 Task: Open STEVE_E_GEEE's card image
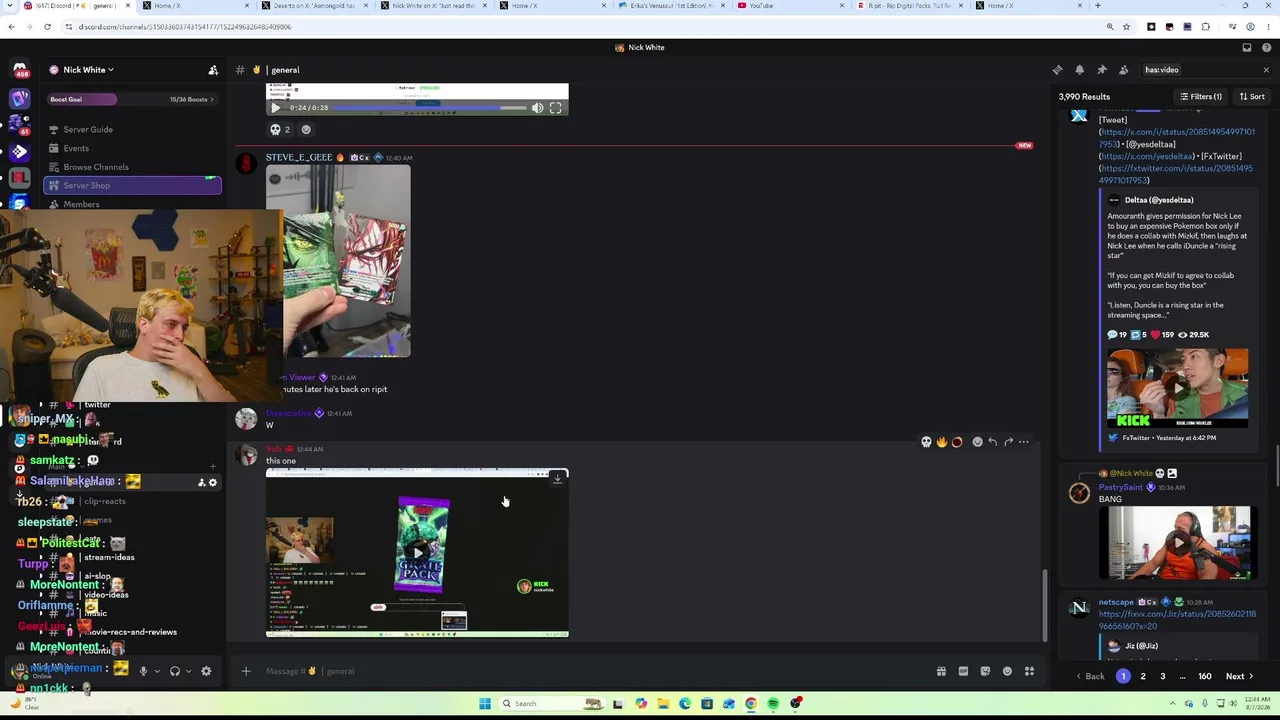[338, 261]
